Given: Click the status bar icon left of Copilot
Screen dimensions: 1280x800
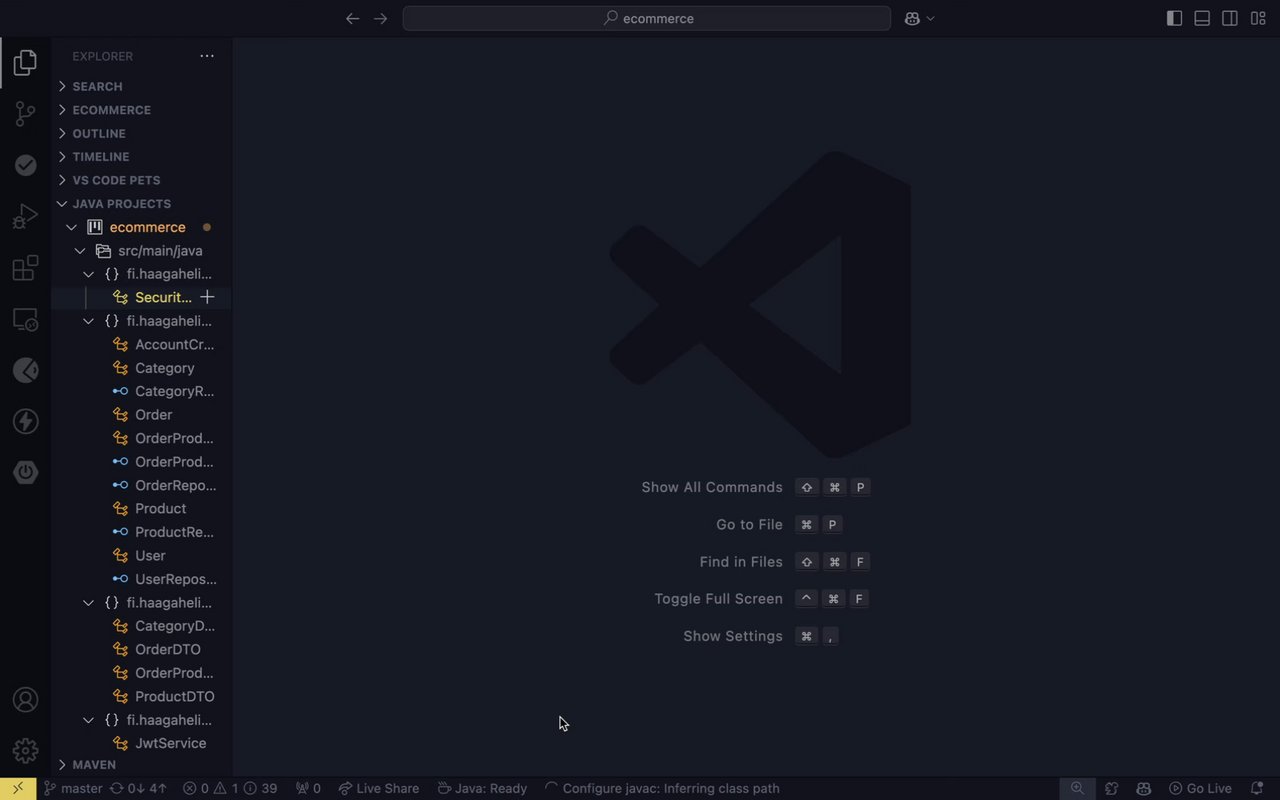Looking at the screenshot, I should point(1111,788).
